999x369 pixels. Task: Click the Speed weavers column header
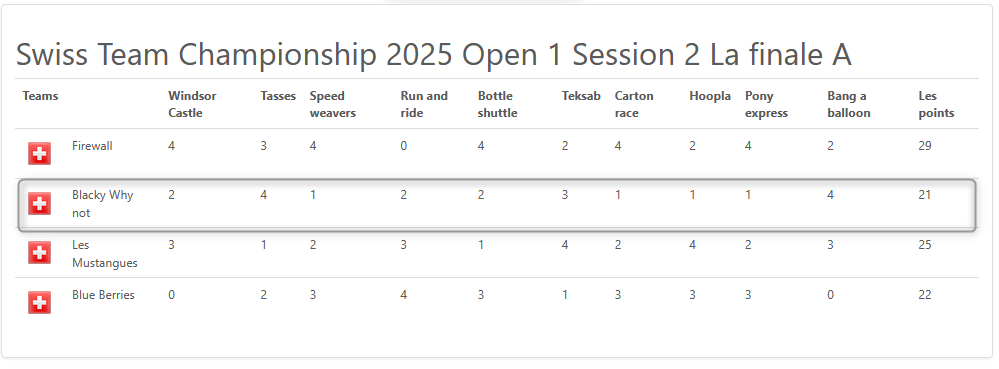click(x=333, y=105)
